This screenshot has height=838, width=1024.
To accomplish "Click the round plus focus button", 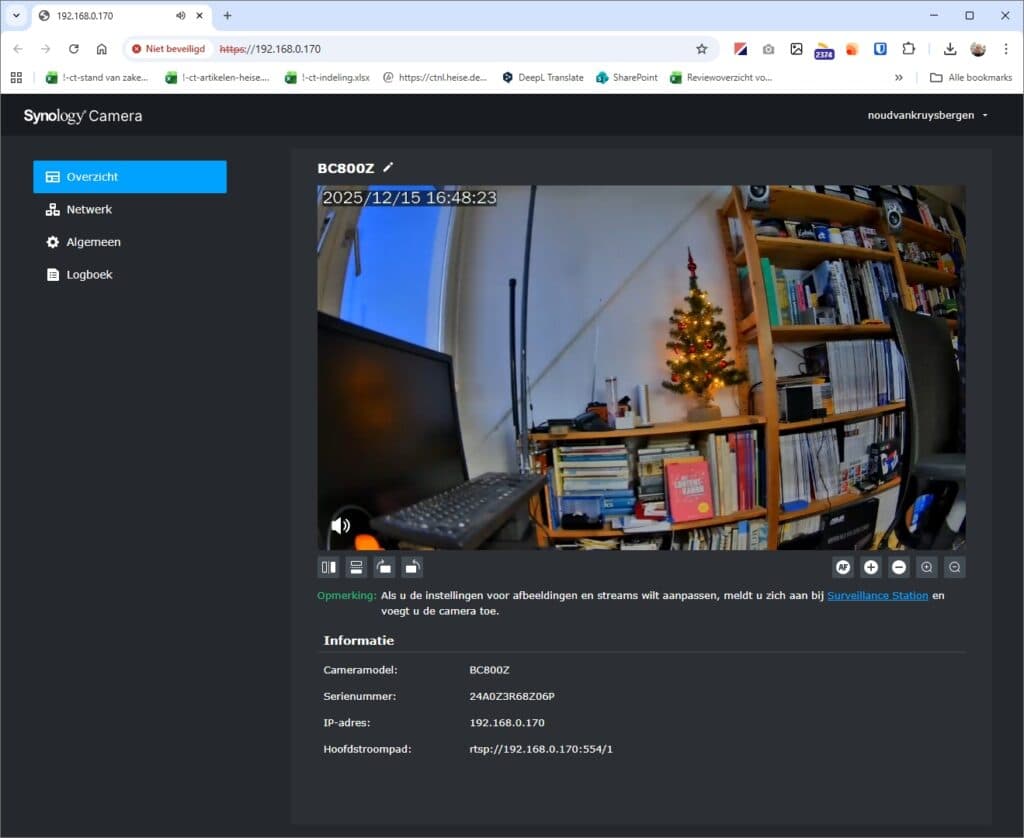I will coord(871,568).
